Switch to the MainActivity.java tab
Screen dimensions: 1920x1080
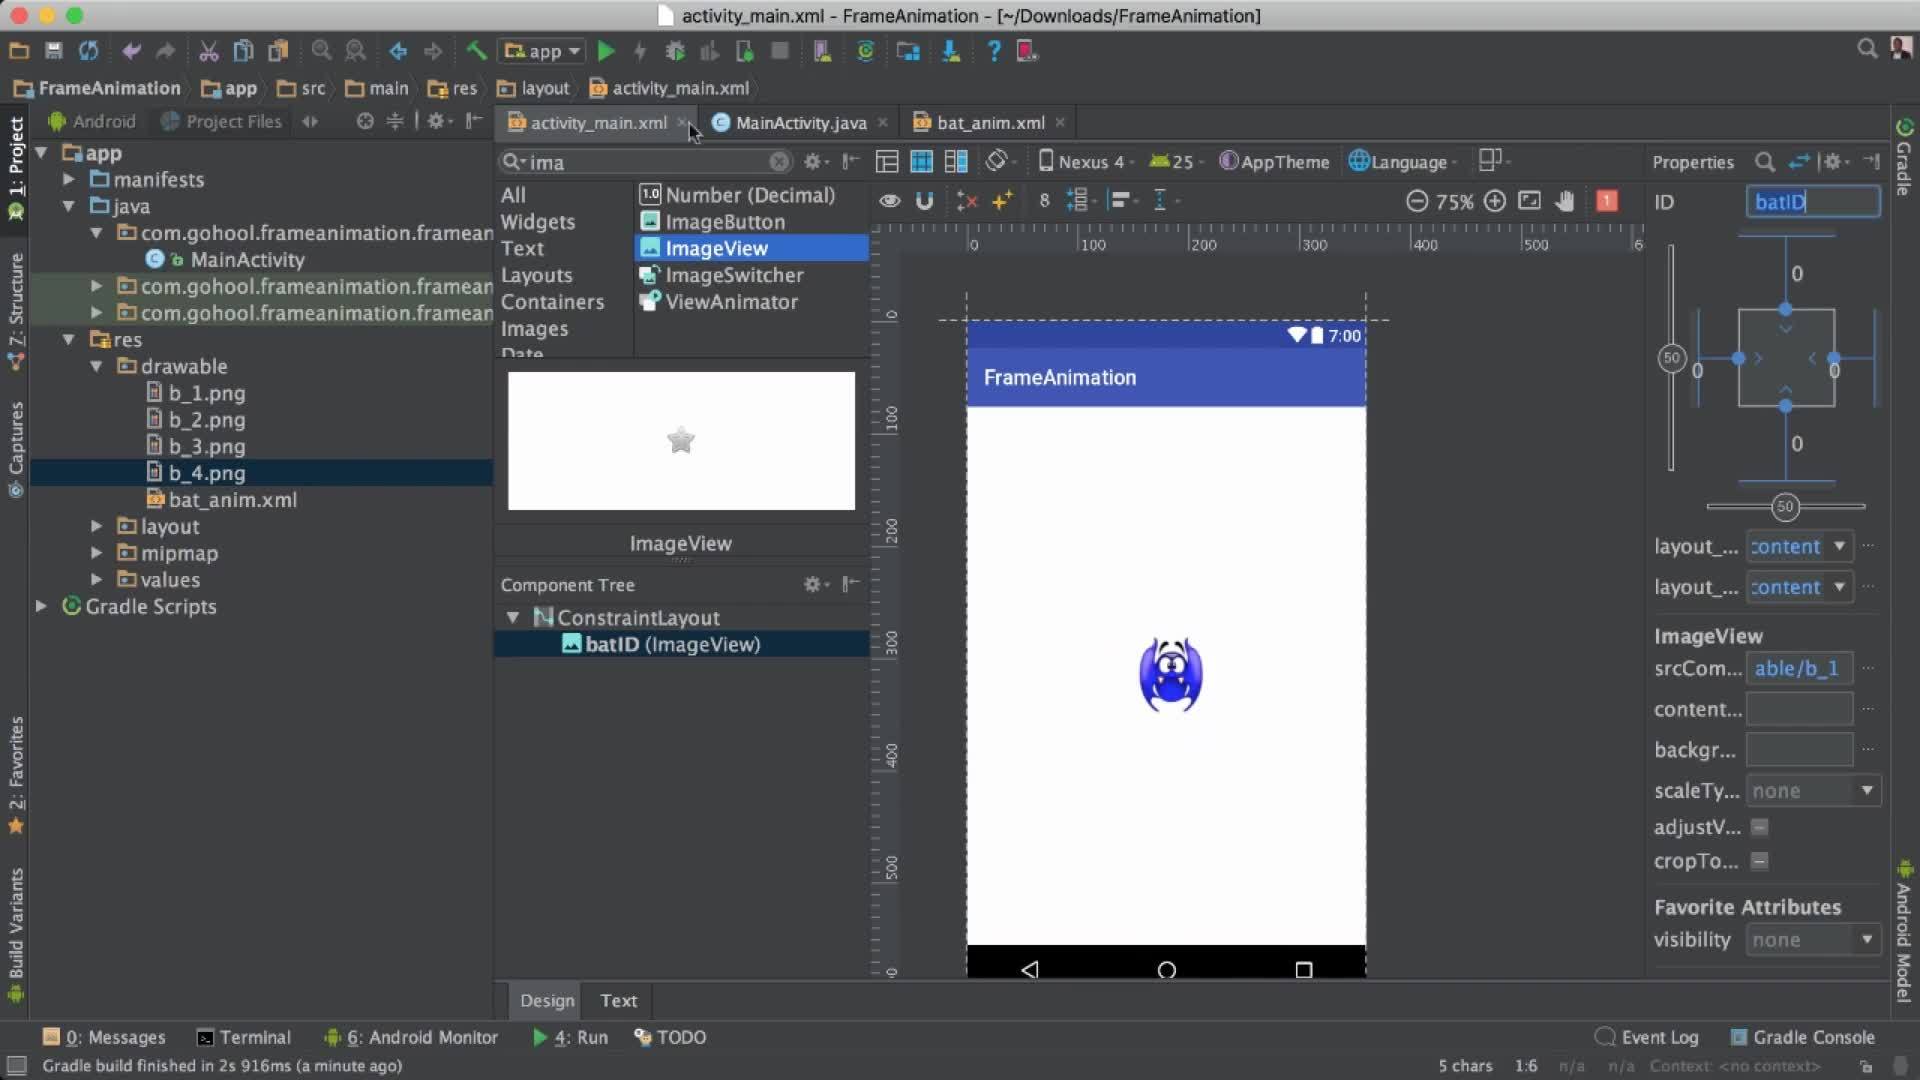(800, 123)
